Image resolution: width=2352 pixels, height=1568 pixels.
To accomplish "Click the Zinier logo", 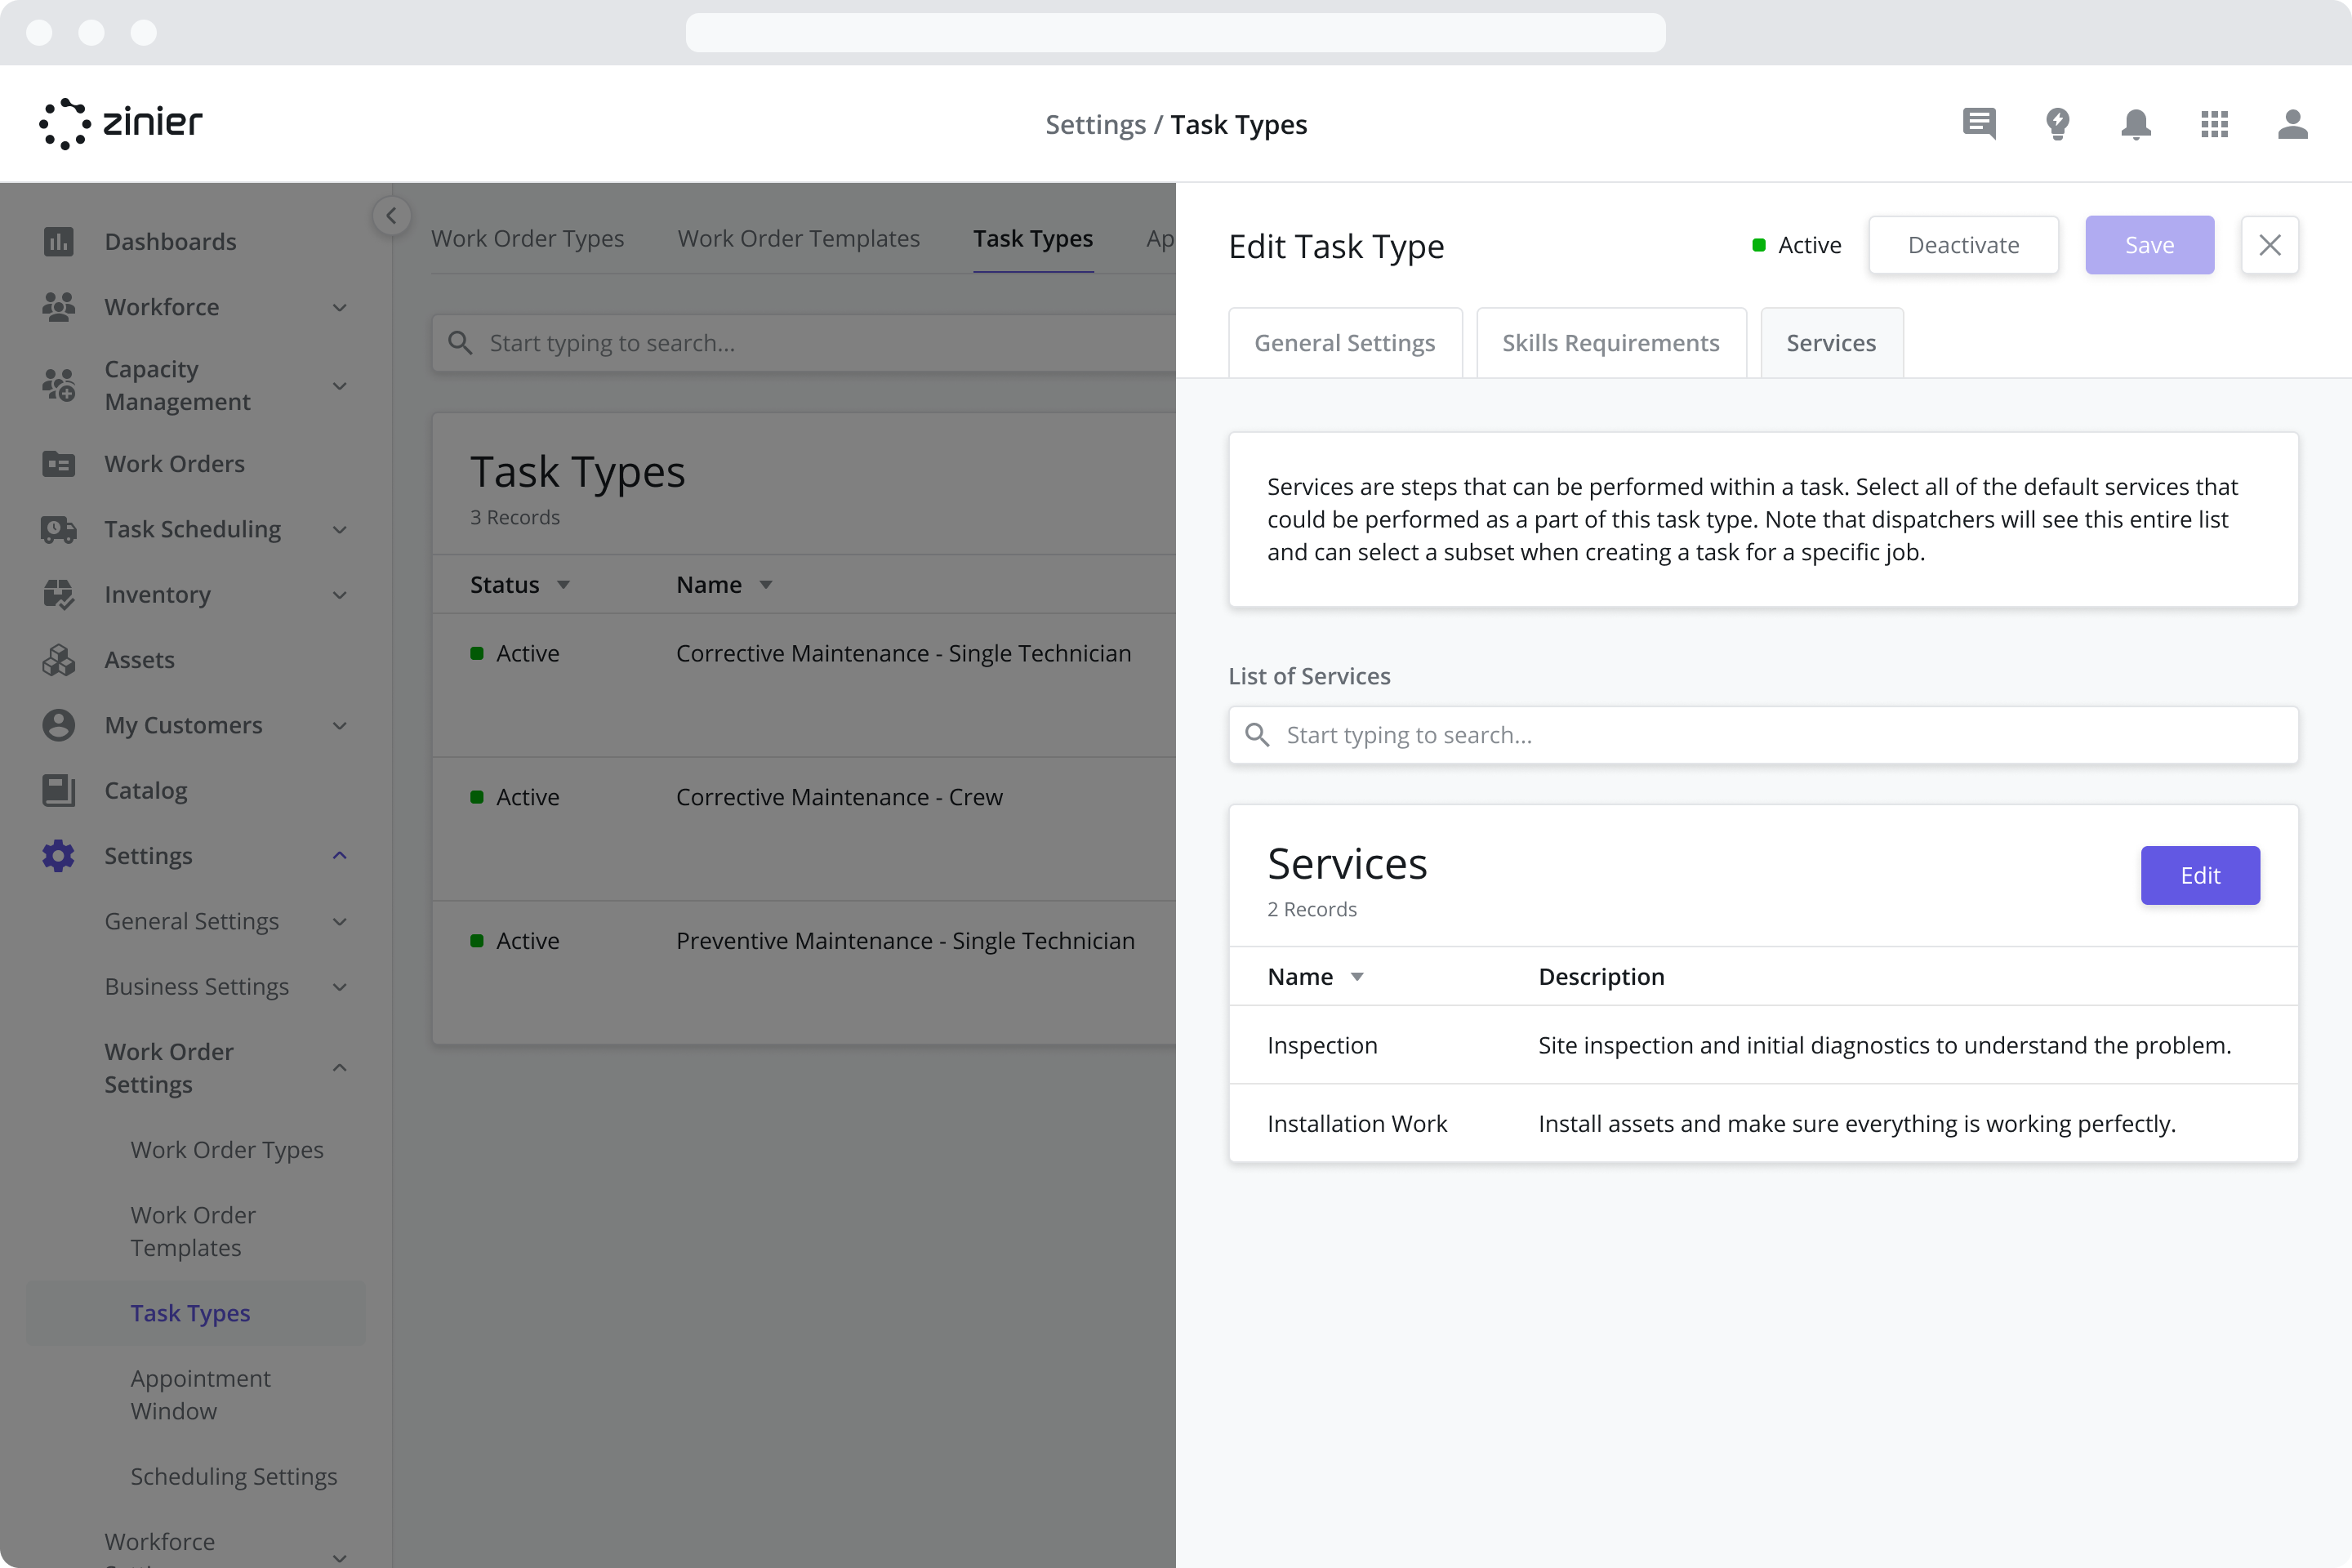I will pyautogui.click(x=120, y=123).
